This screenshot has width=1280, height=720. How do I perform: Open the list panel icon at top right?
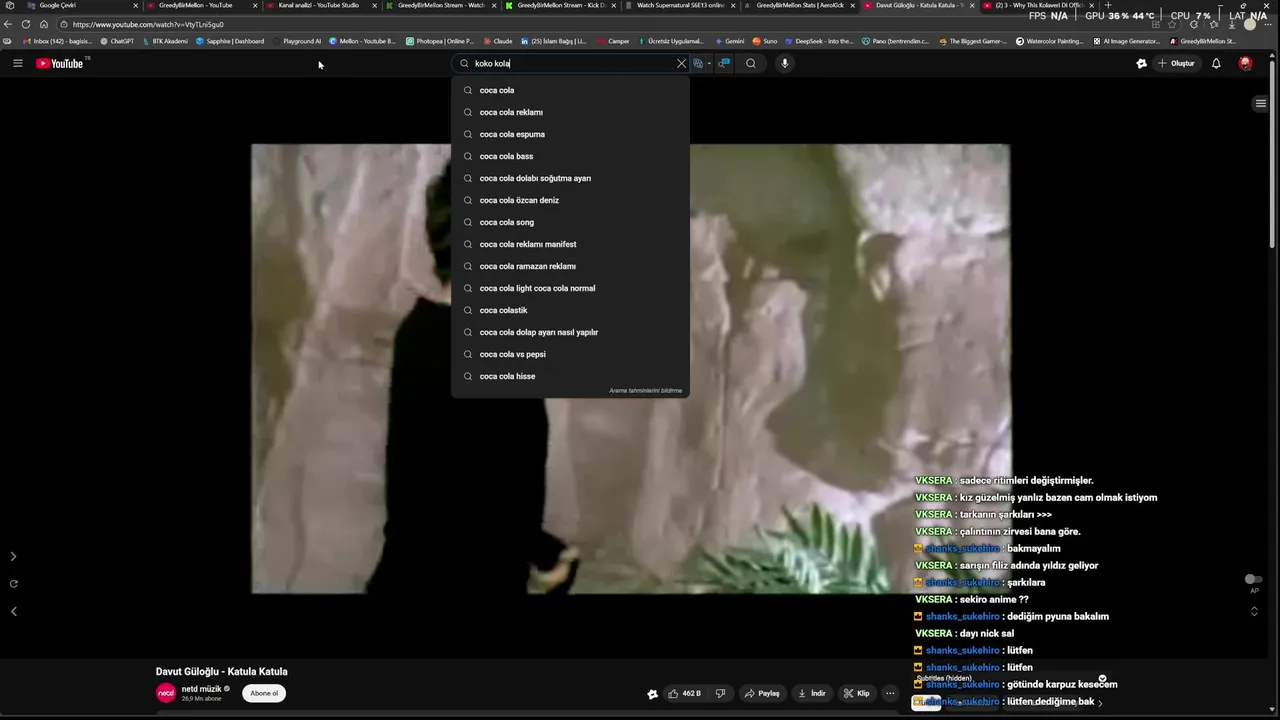pos(1260,103)
